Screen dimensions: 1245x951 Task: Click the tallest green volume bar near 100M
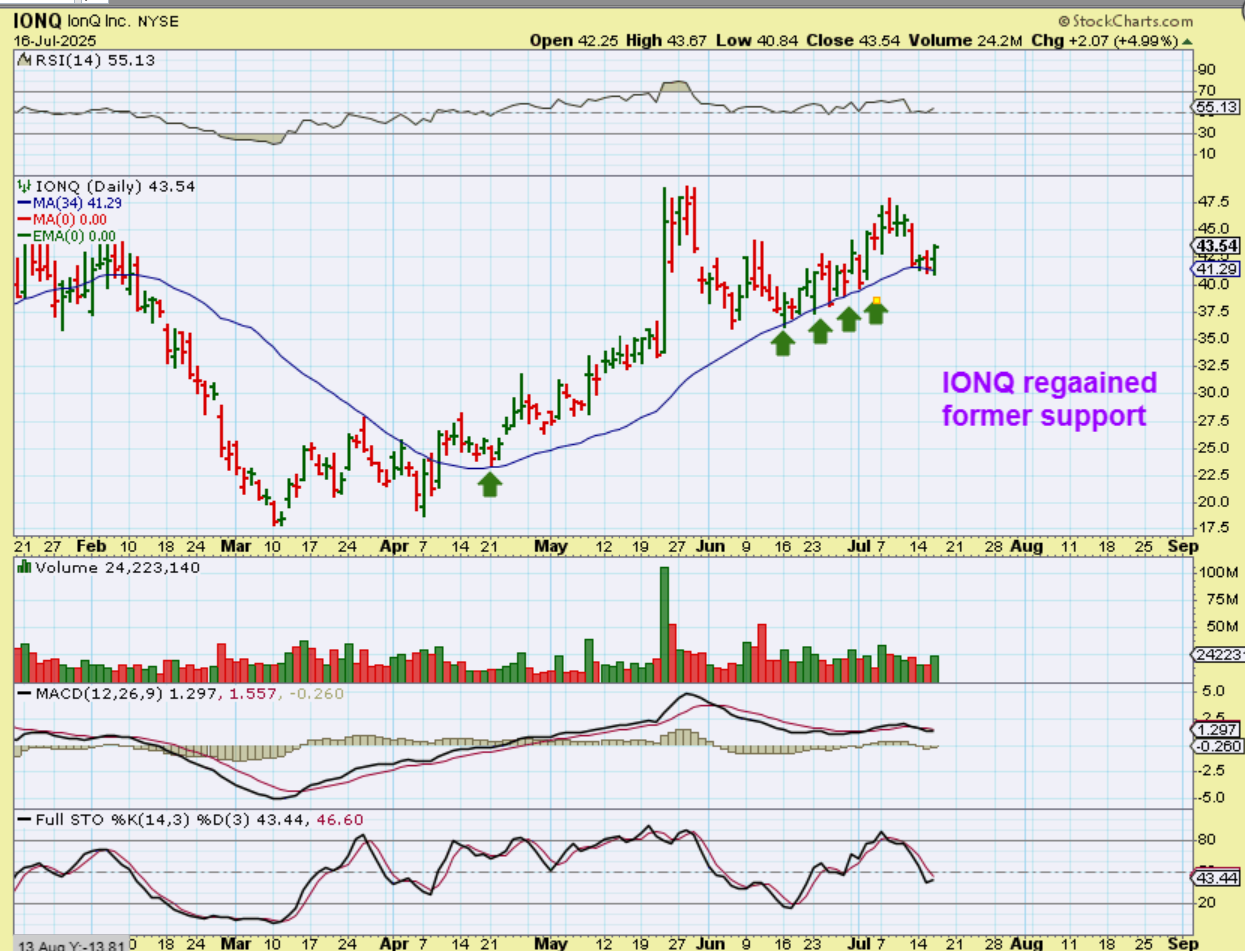[663, 624]
